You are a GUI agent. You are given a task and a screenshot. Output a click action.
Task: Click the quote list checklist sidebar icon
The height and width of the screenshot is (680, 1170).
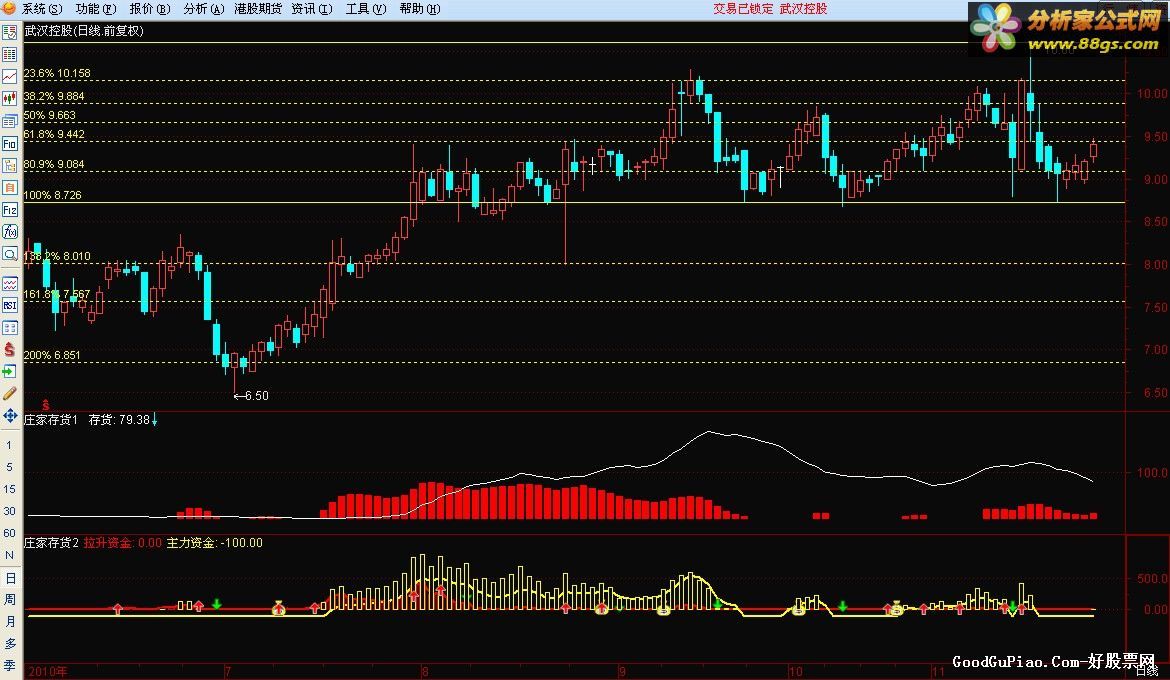pyautogui.click(x=10, y=33)
